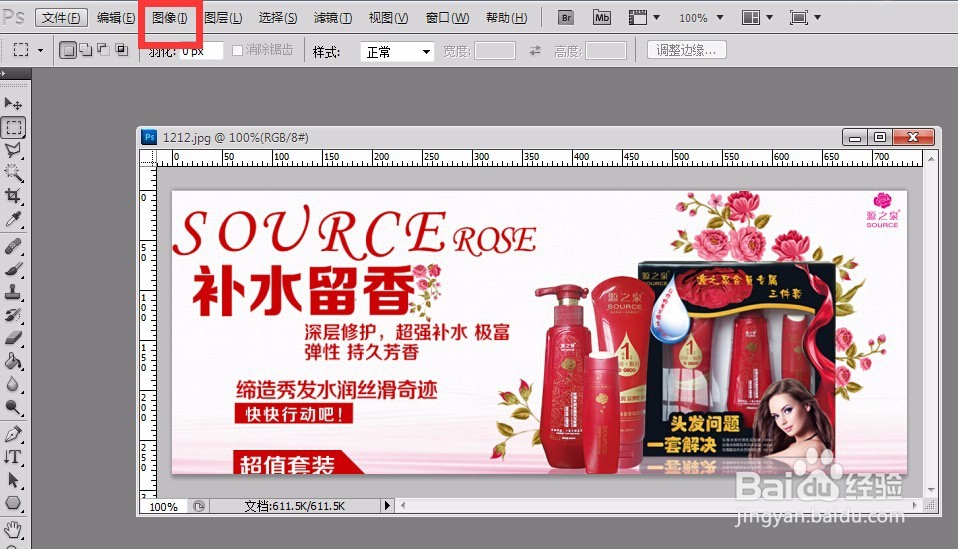Image resolution: width=958 pixels, height=549 pixels.
Task: Swap width and height arrows icon
Action: click(535, 51)
